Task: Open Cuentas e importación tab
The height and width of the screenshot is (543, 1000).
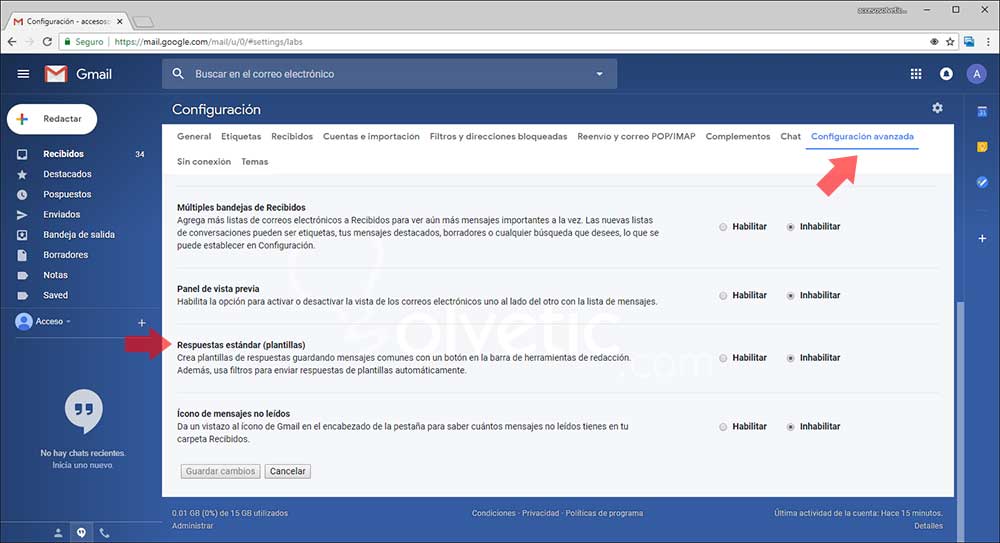Action: tap(371, 137)
